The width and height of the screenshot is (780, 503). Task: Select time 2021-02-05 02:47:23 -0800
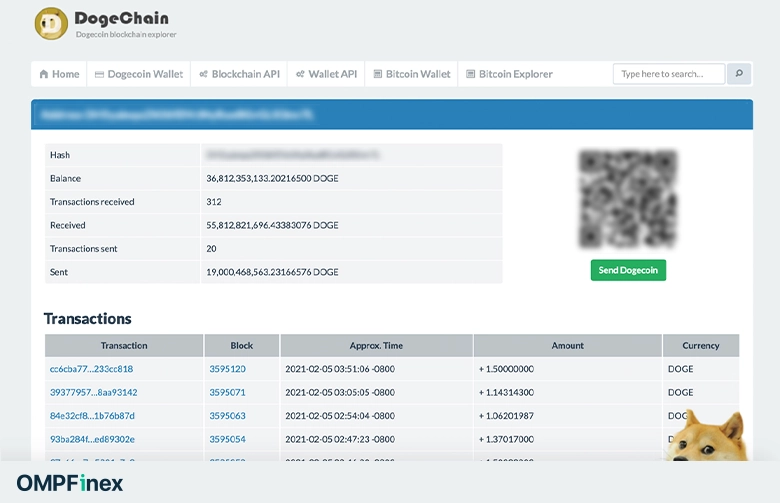click(340, 439)
